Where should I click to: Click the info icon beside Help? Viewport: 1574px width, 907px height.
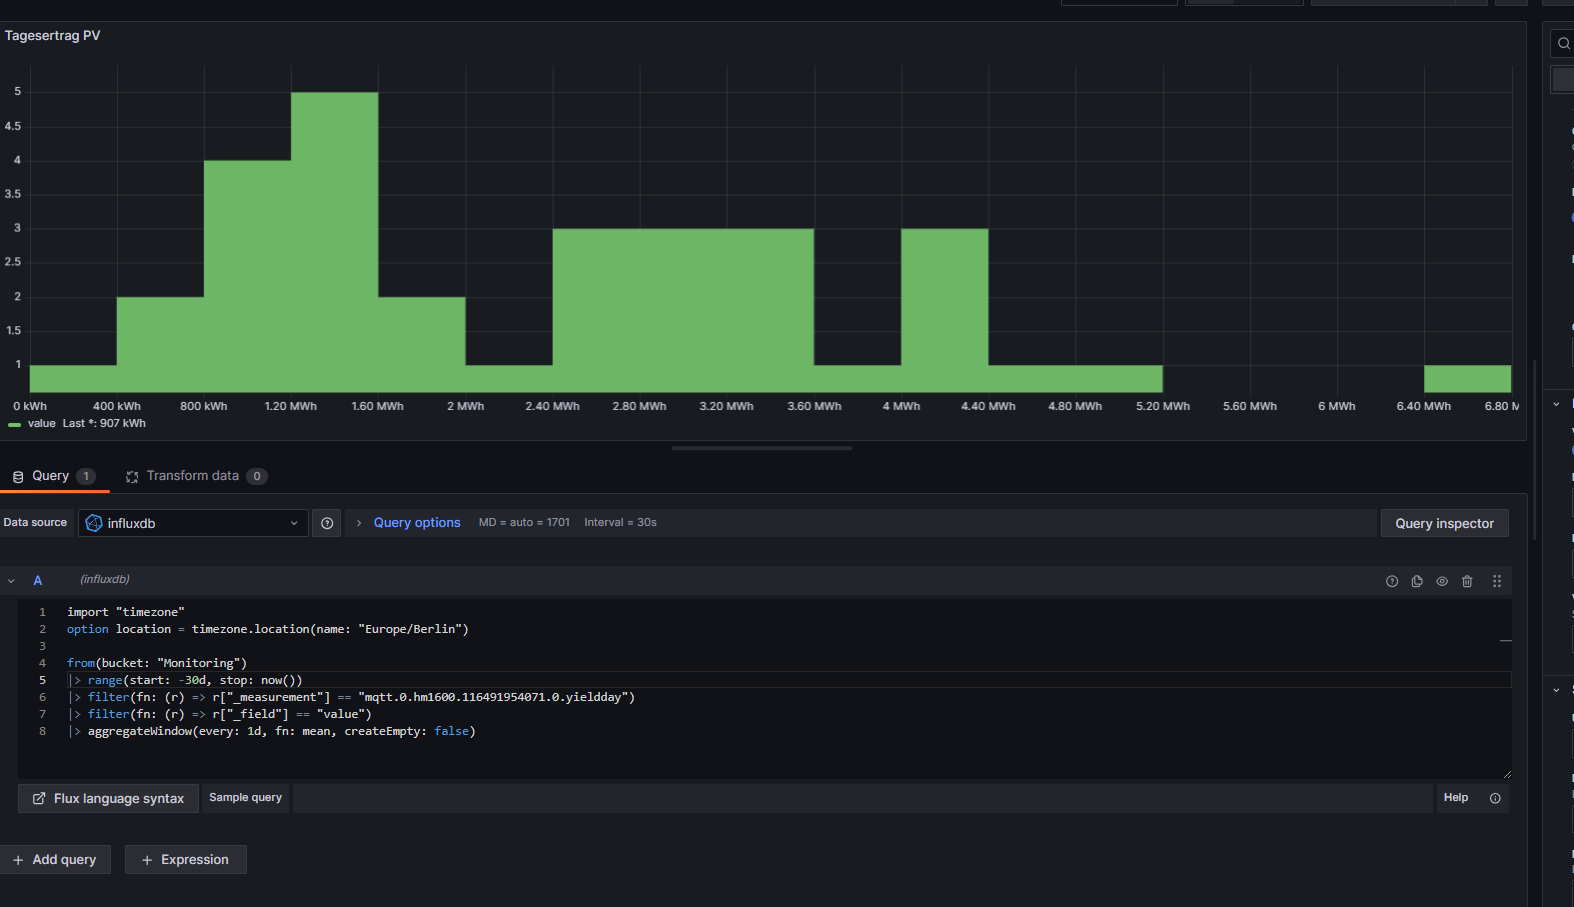click(x=1495, y=798)
